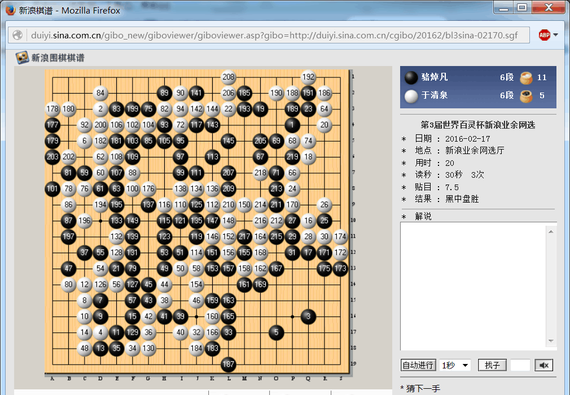Minimize the Firefox window

[x=504, y=7]
